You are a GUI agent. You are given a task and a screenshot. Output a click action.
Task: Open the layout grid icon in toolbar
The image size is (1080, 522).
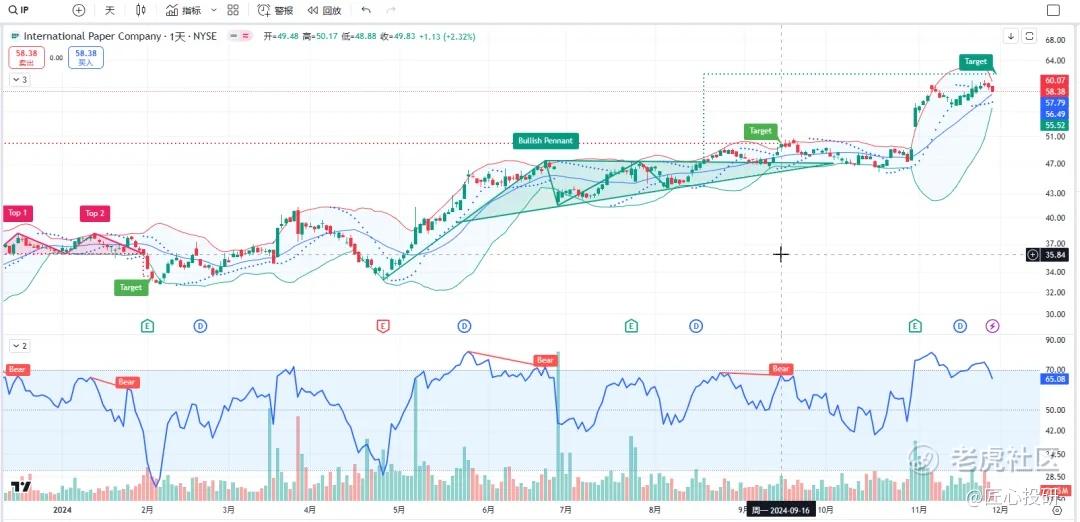click(233, 10)
